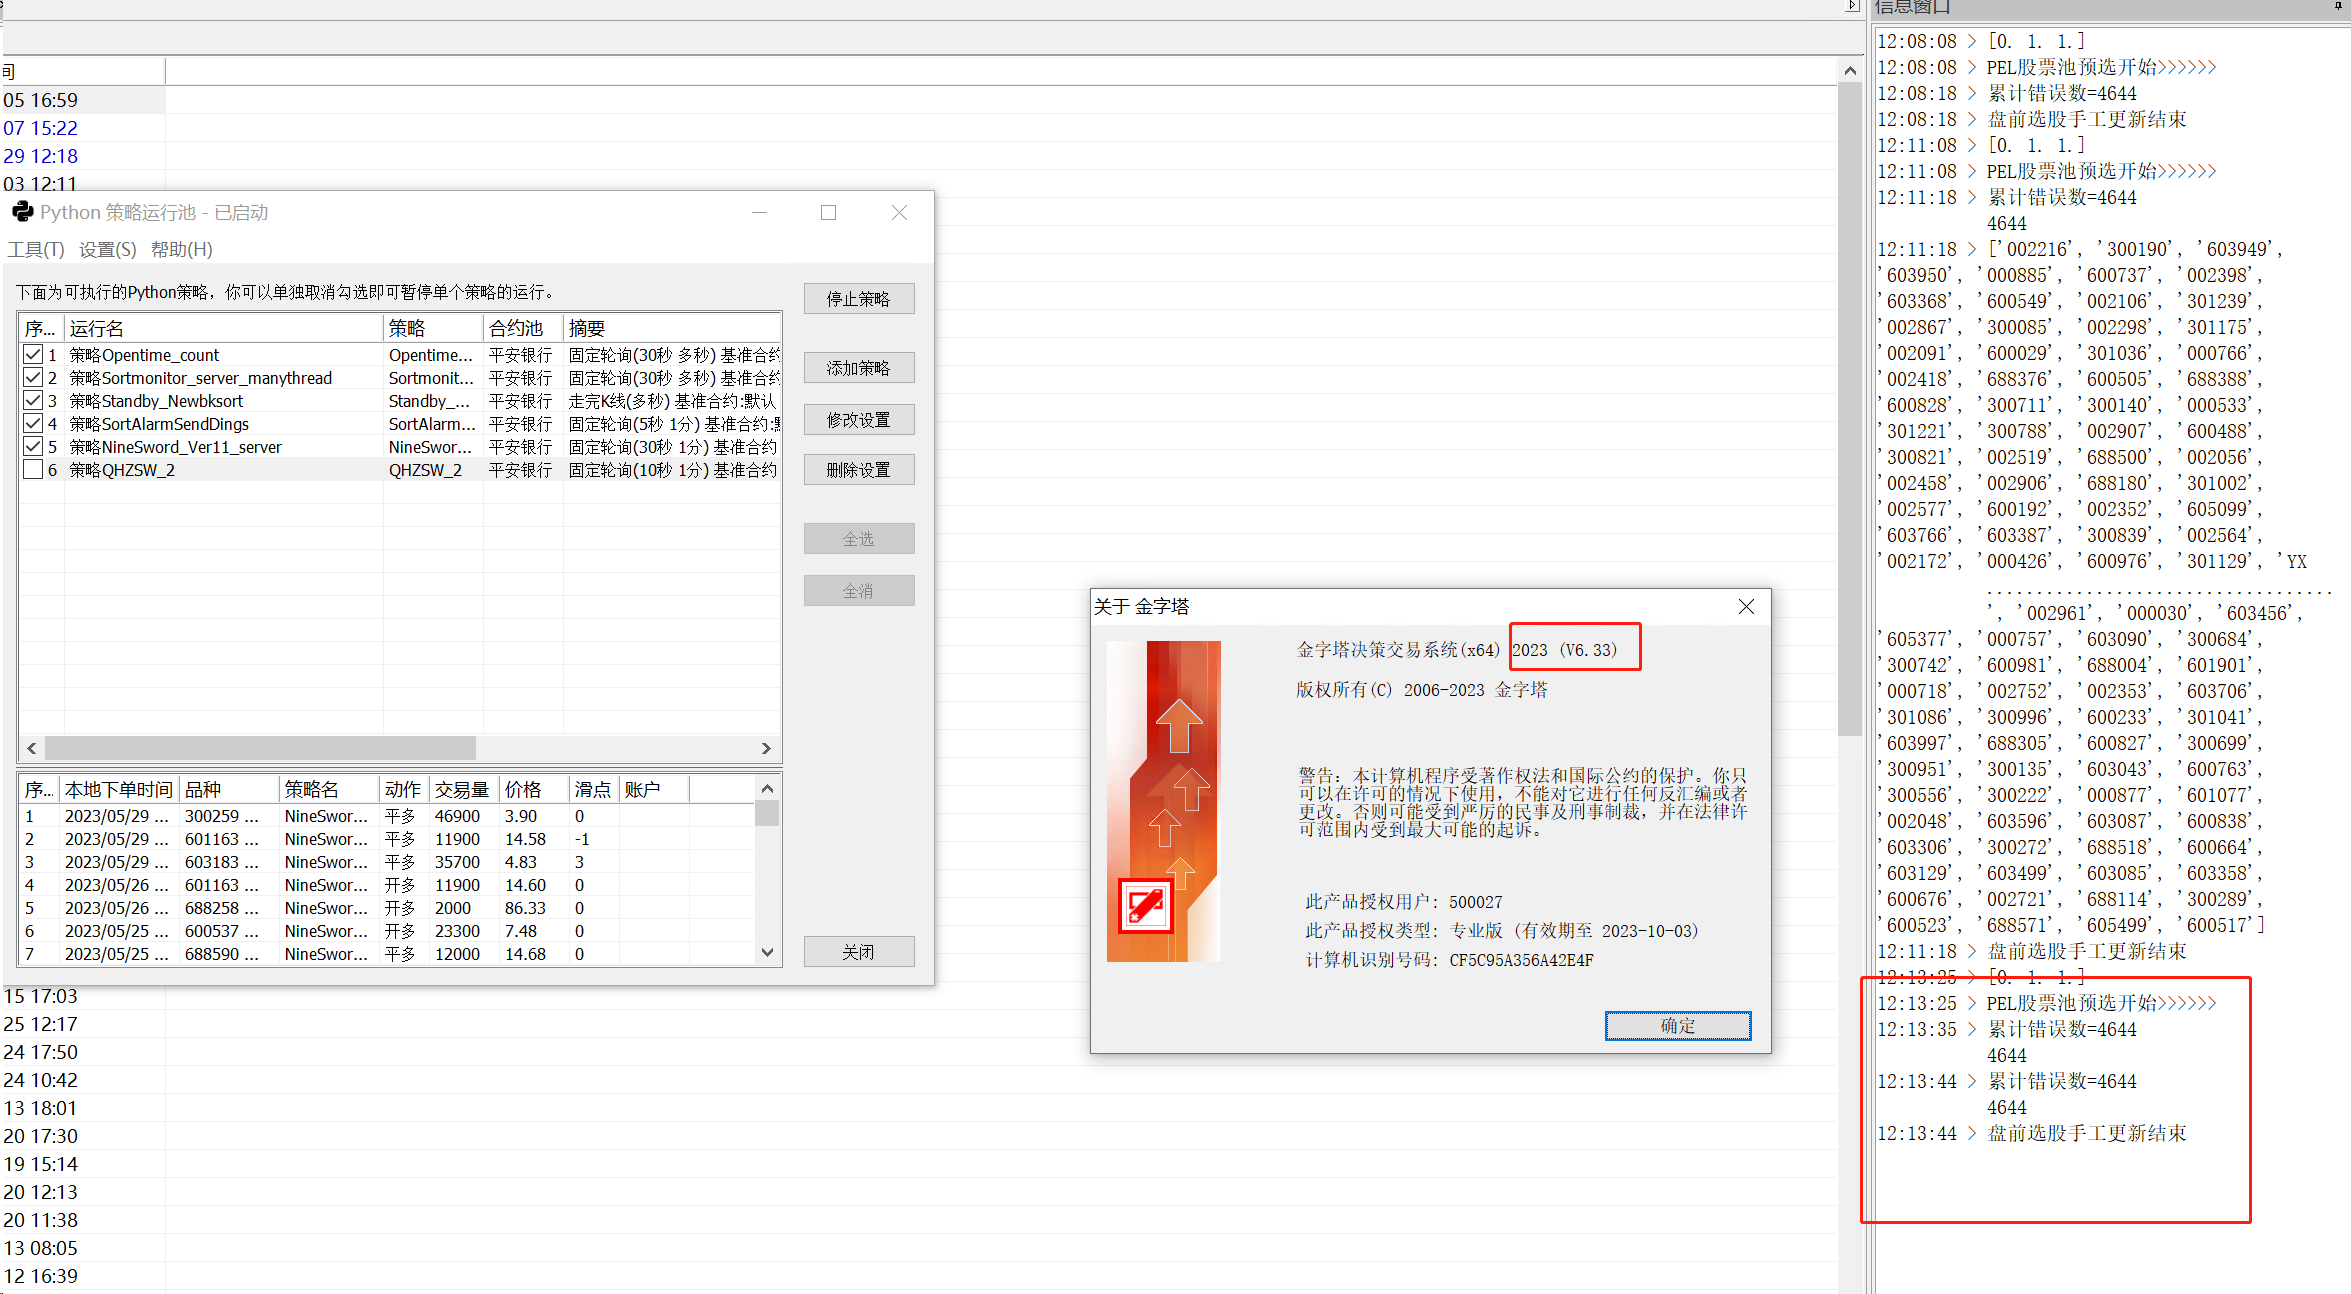Click the 05 16:59 list entry
The width and height of the screenshot is (2351, 1294).
click(40, 100)
